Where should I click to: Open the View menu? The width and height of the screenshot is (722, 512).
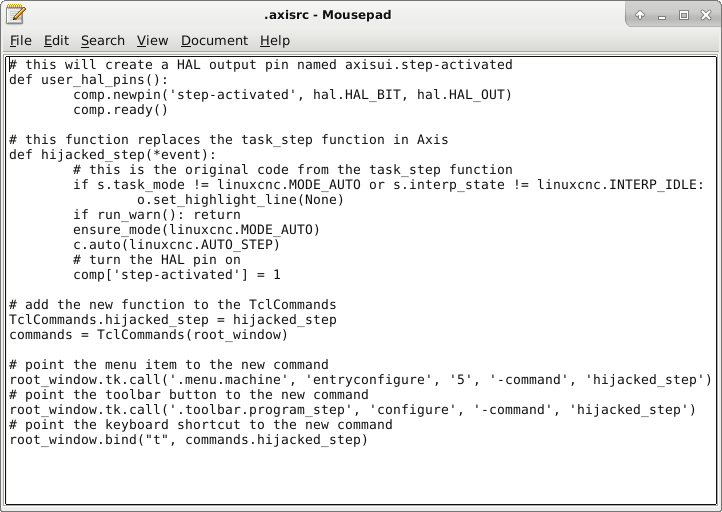pos(152,40)
